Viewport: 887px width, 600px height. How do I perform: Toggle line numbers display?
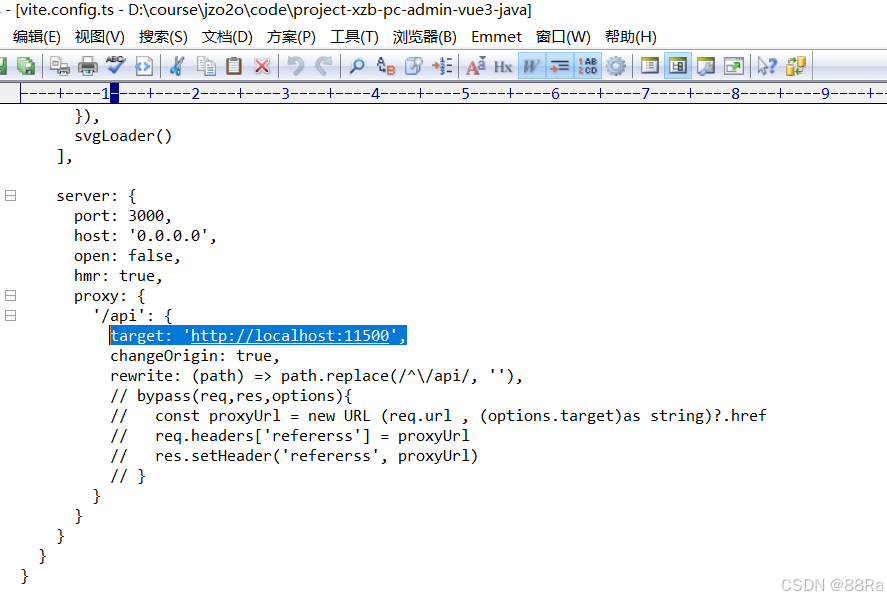tap(588, 66)
